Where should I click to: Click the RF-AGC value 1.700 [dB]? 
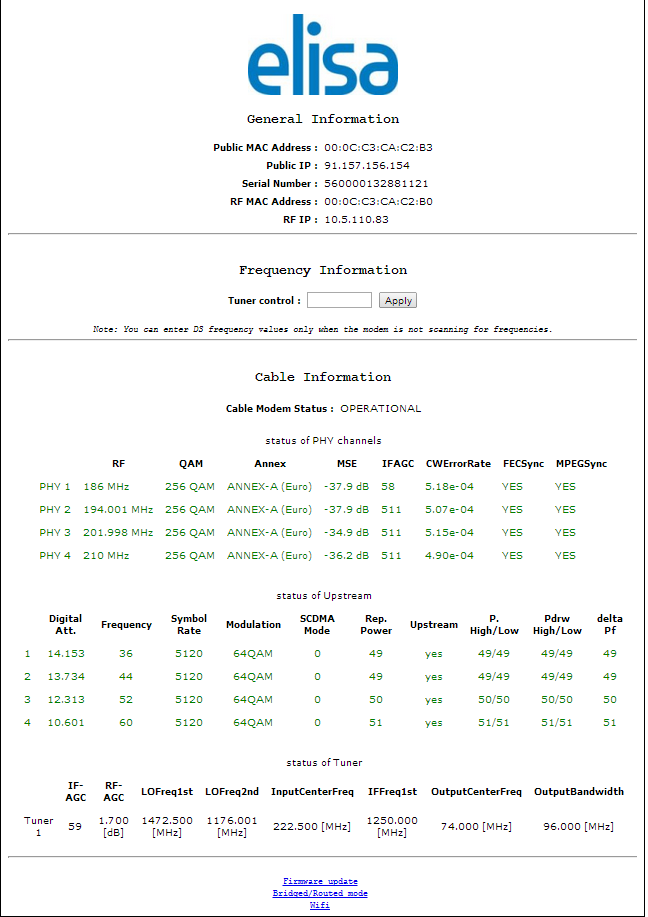point(113,826)
